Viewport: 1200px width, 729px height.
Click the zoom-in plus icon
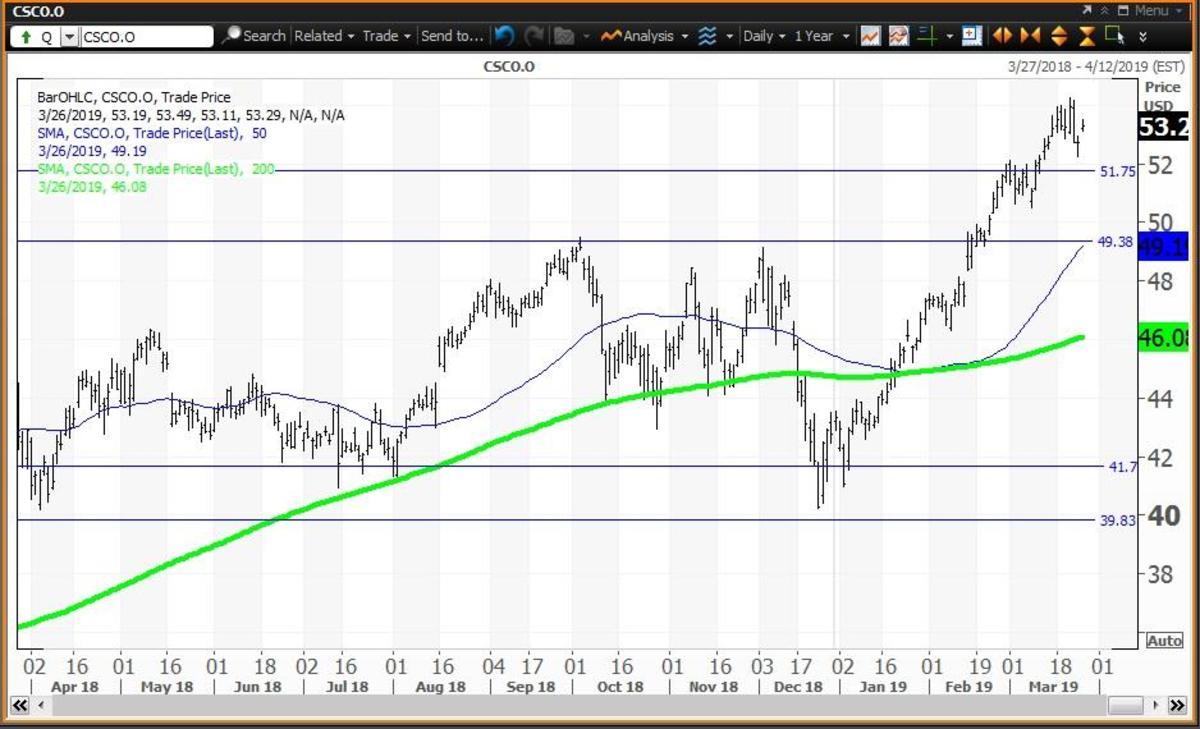(x=972, y=36)
